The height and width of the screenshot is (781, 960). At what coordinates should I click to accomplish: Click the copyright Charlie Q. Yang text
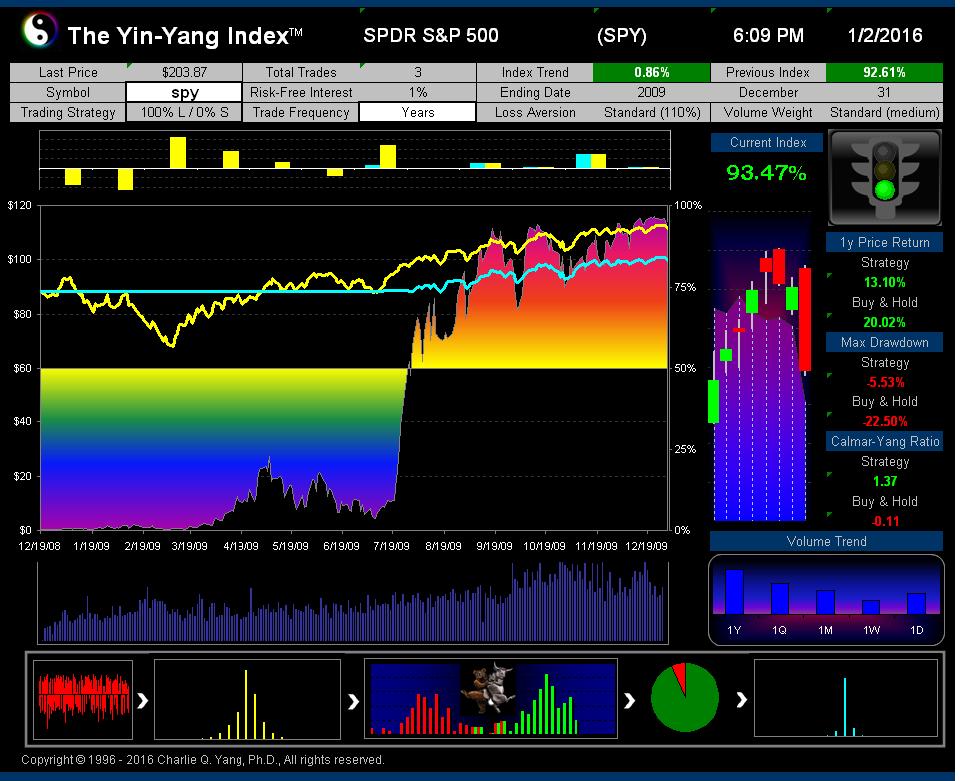pyautogui.click(x=202, y=760)
